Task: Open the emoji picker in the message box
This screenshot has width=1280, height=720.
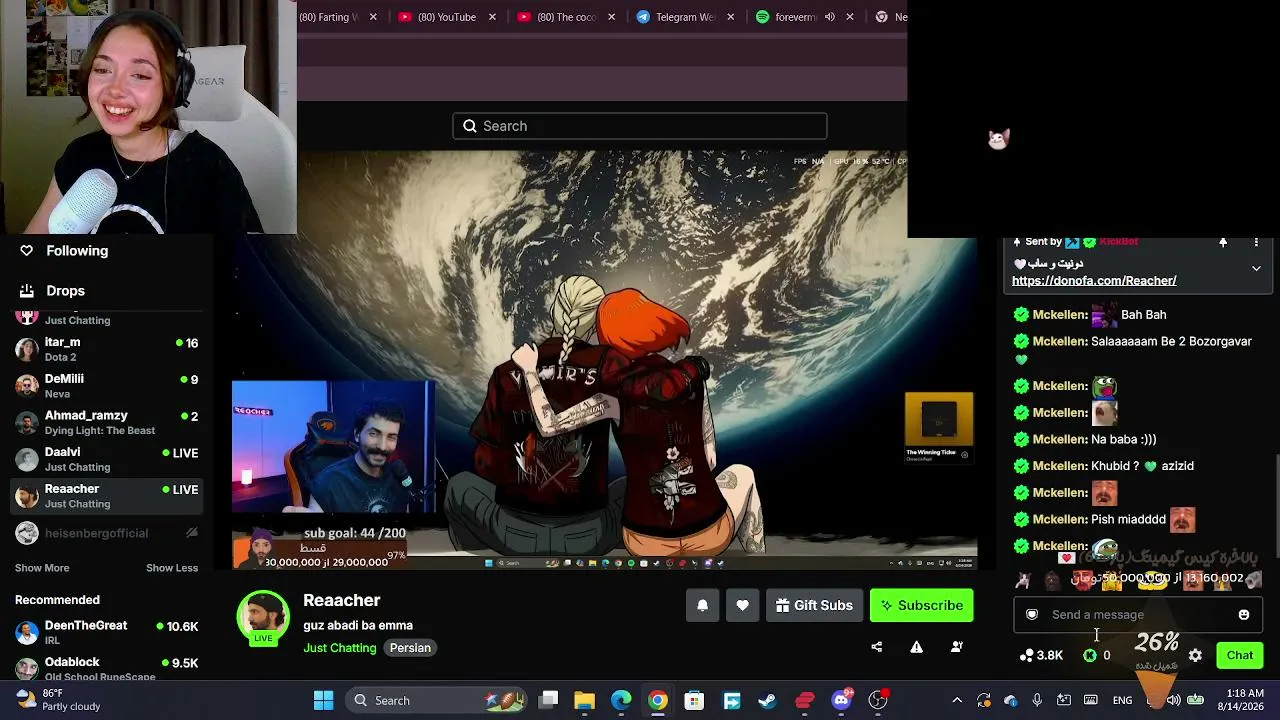Action: [x=1244, y=615]
